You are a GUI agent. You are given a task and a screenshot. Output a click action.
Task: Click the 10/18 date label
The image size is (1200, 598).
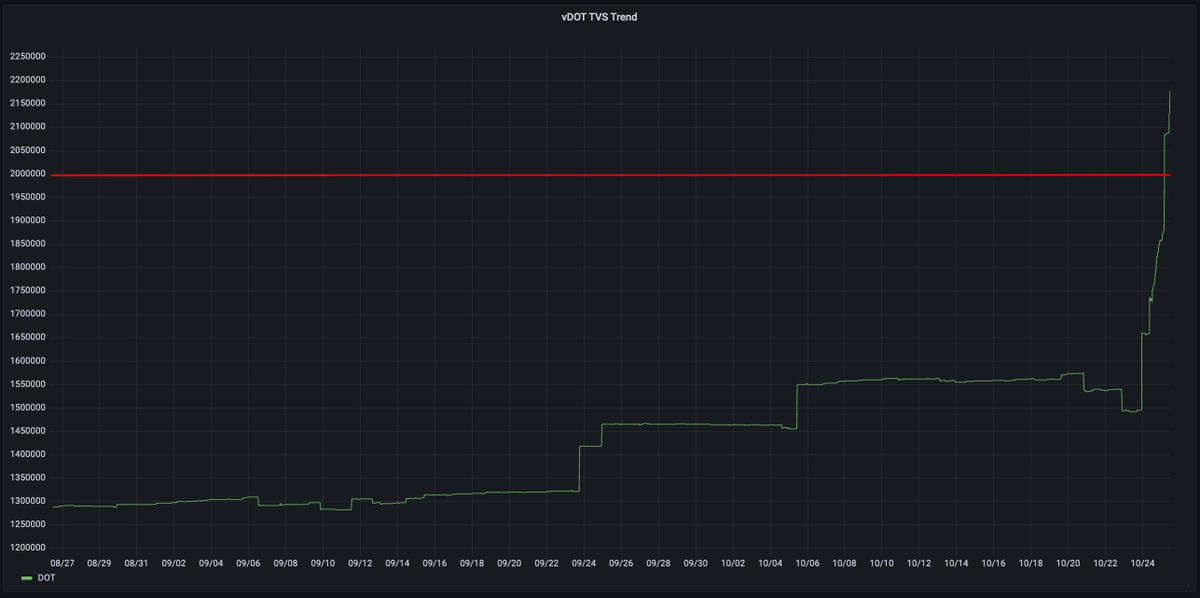click(x=1031, y=563)
